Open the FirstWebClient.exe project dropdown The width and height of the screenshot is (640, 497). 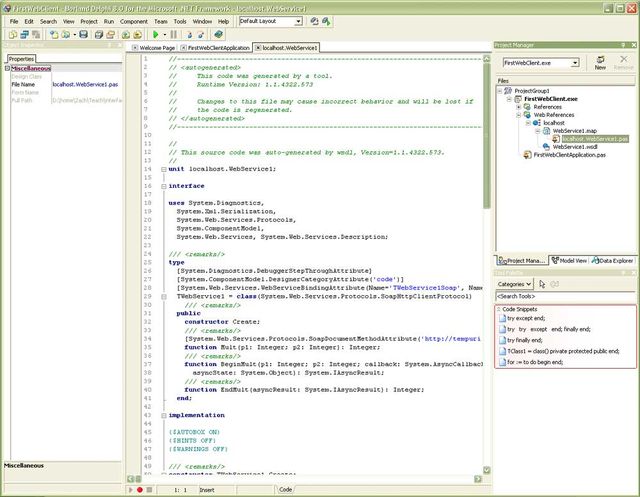[x=575, y=63]
